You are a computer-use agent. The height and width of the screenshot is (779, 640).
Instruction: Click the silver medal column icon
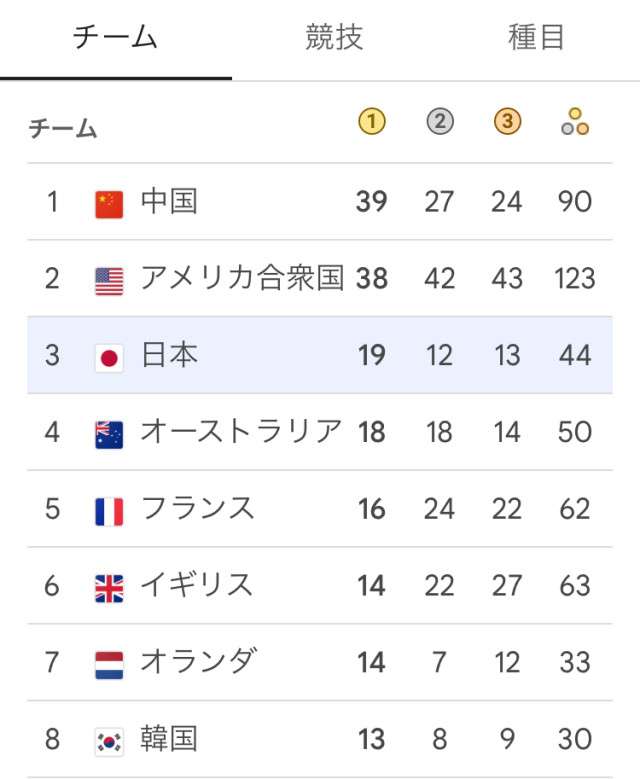[x=439, y=122]
